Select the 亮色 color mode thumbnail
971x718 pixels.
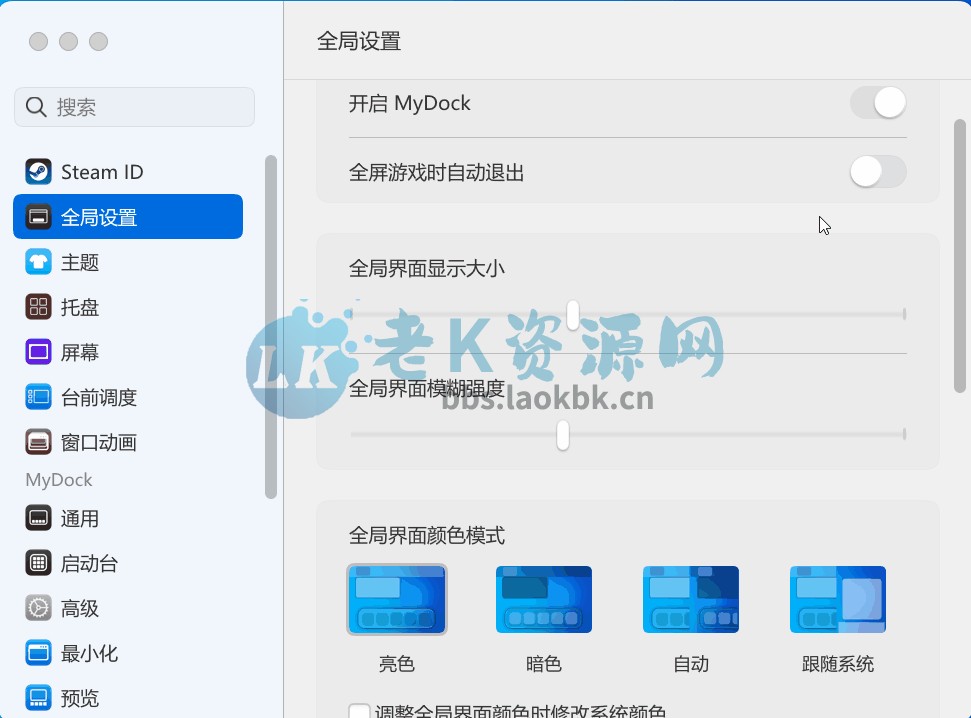coord(397,599)
